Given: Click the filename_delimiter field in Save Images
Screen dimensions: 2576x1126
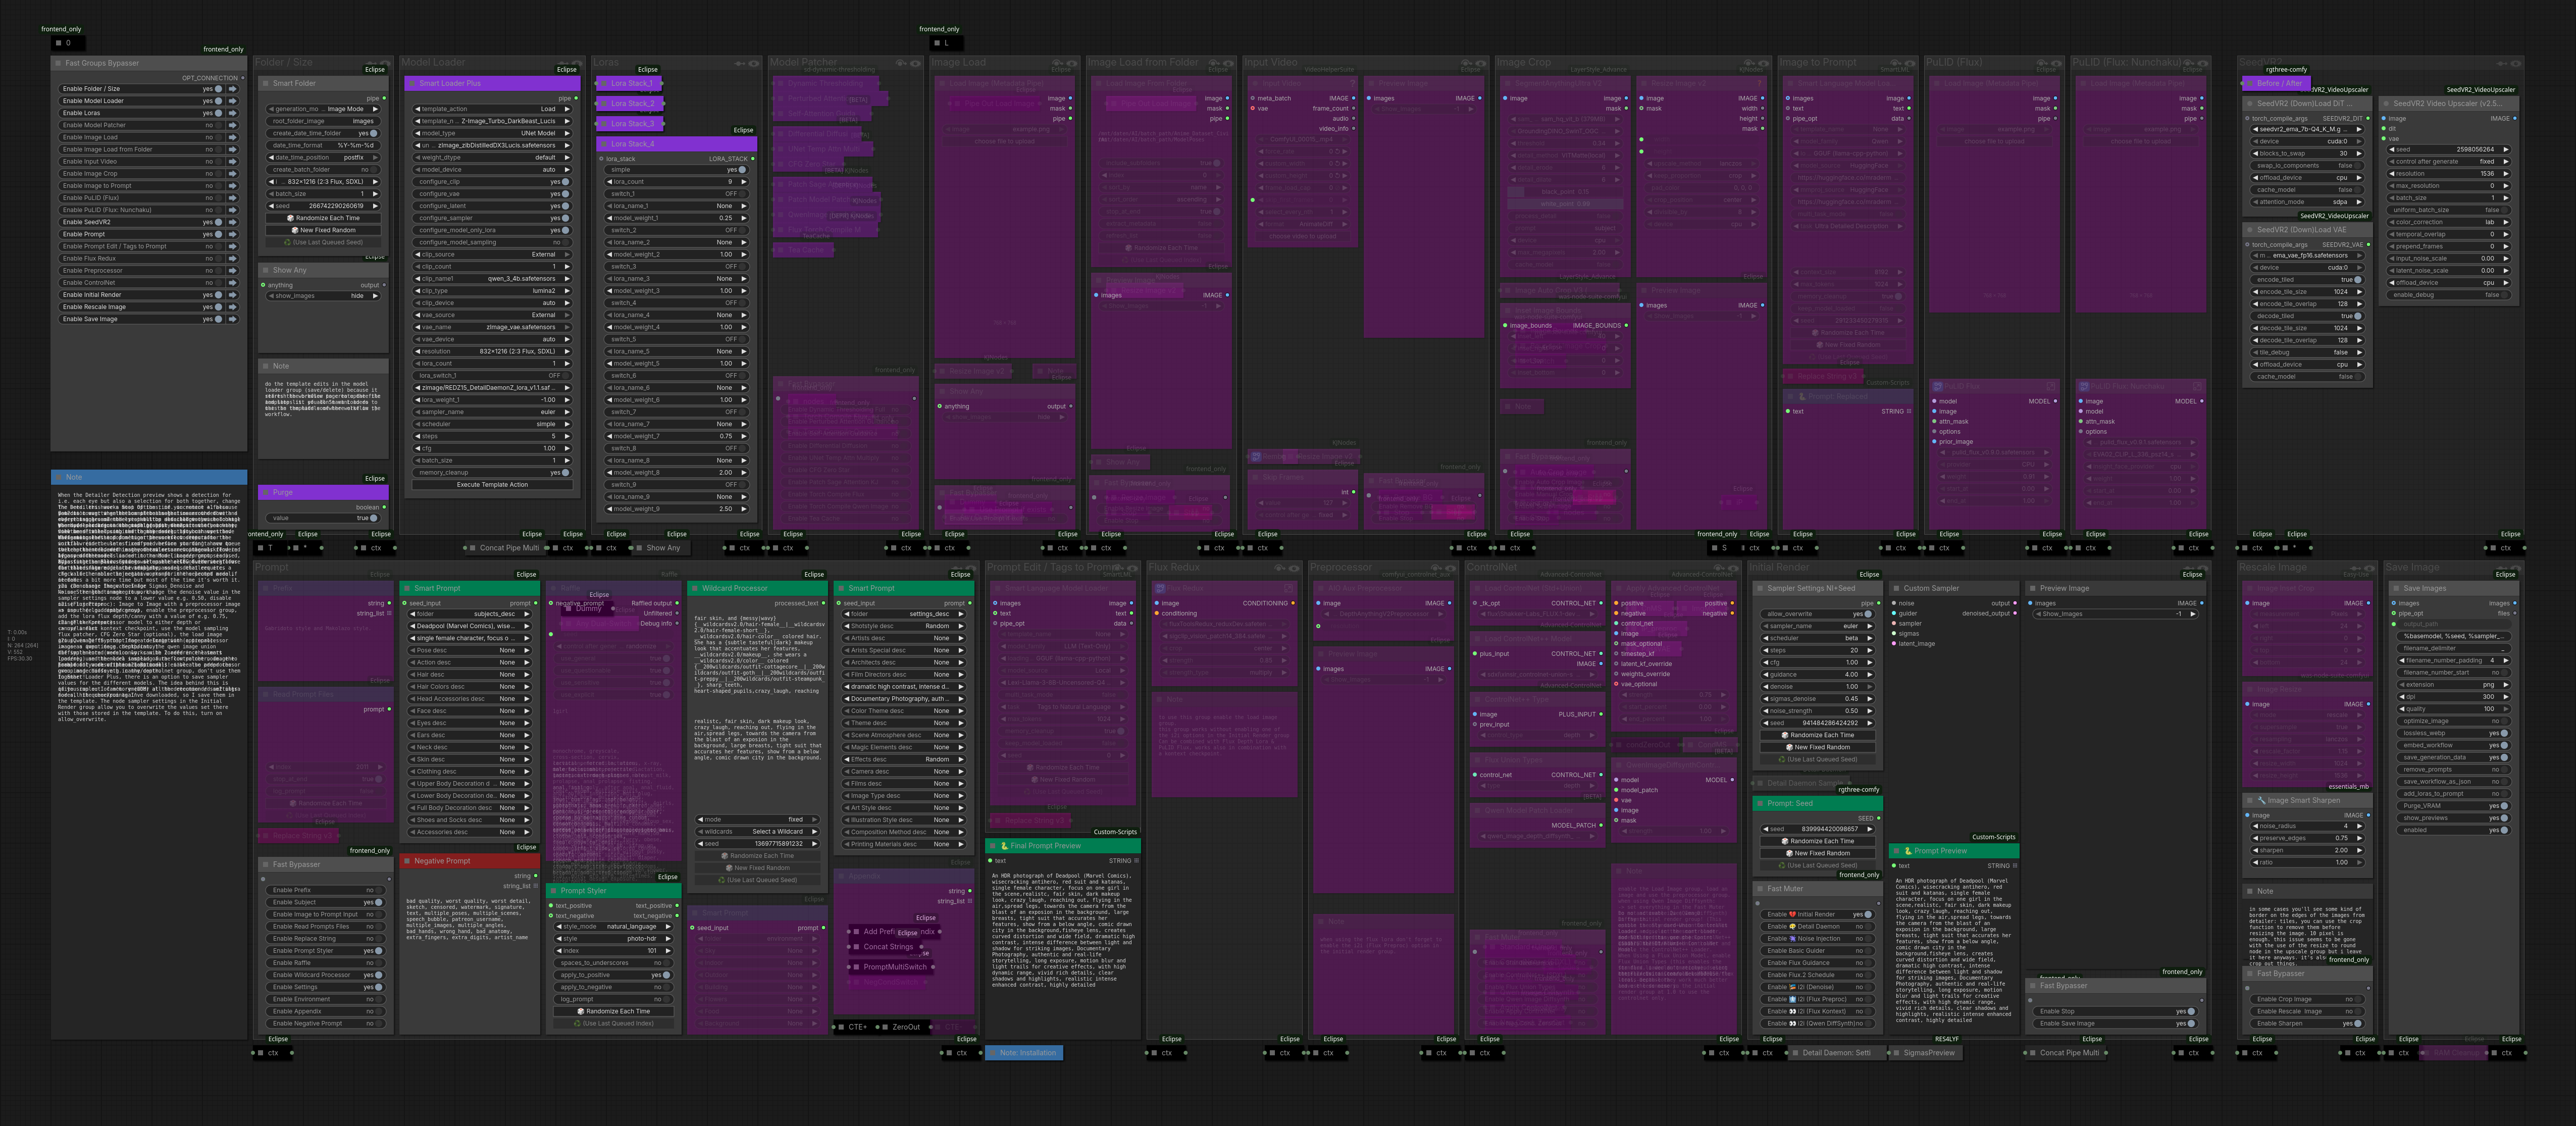Looking at the screenshot, I should pyautogui.click(x=2455, y=648).
